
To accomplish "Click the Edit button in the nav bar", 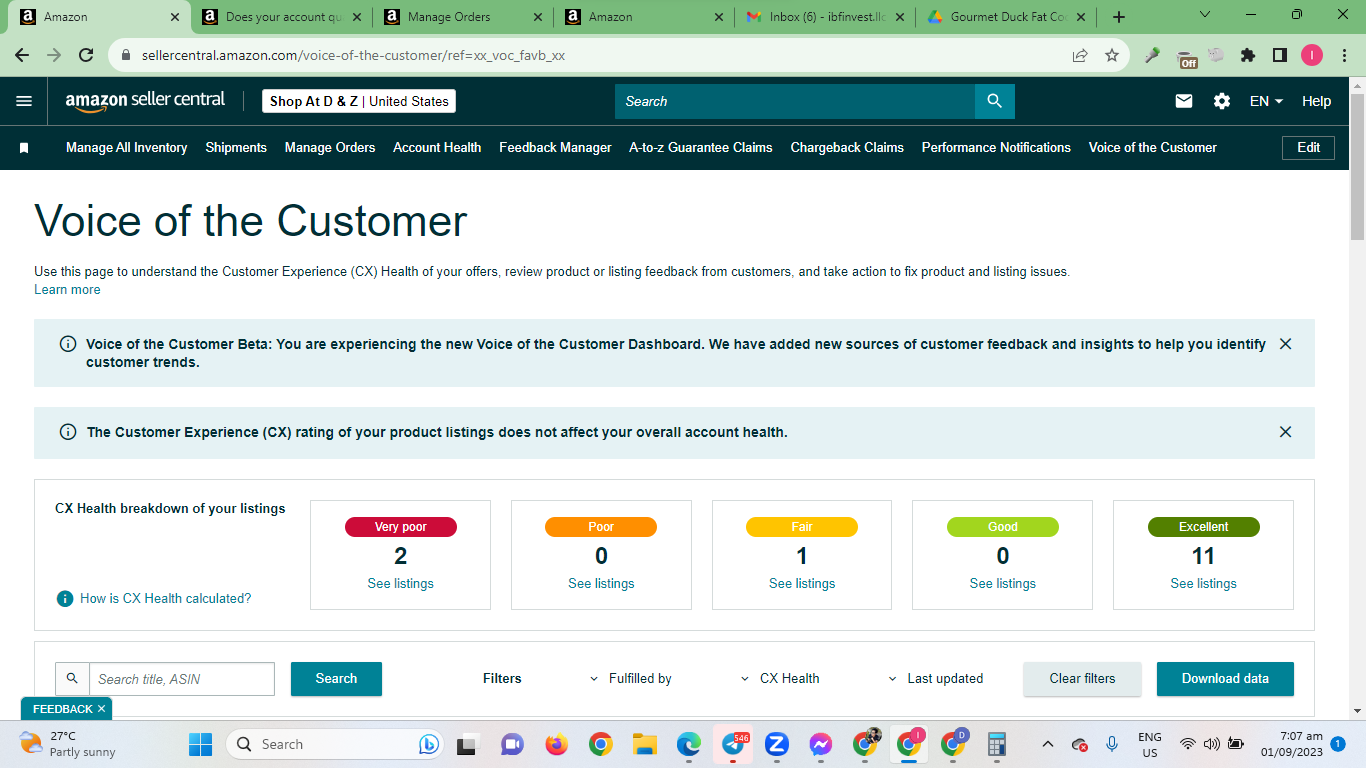I will pyautogui.click(x=1309, y=148).
